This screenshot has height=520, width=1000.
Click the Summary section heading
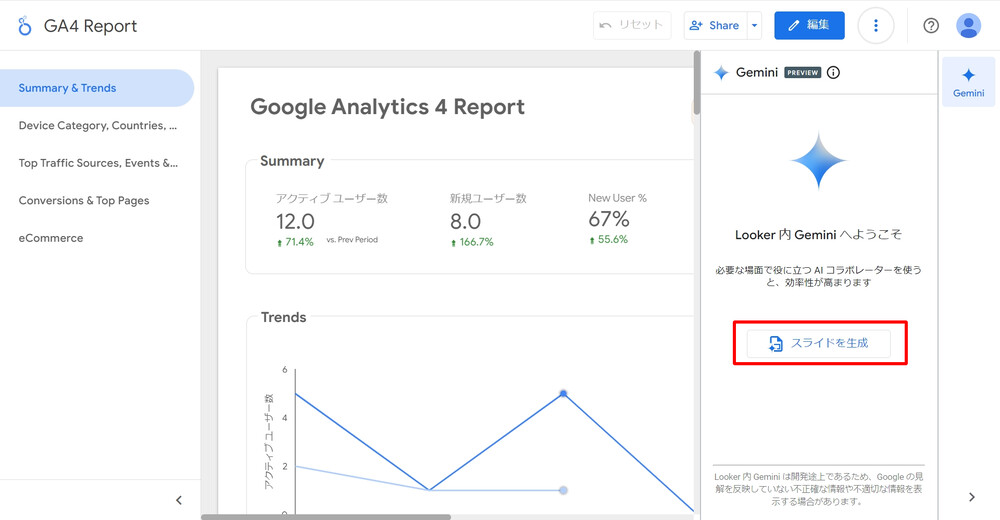(292, 161)
